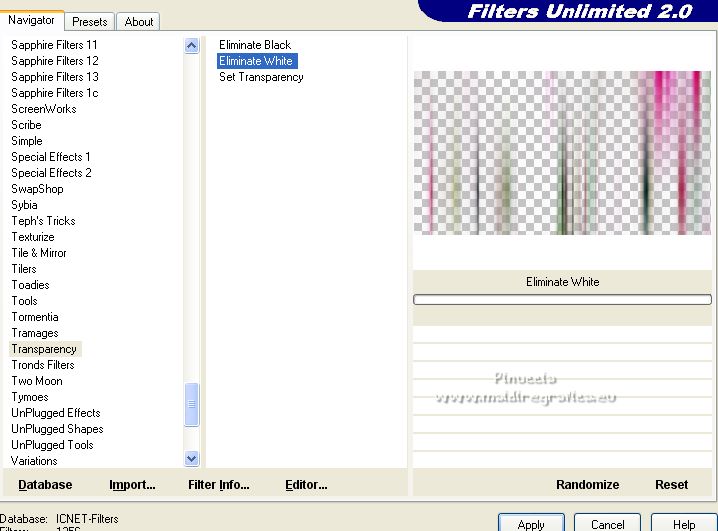Select UnPlugged Shapes category
This screenshot has width=718, height=531.
tap(57, 429)
